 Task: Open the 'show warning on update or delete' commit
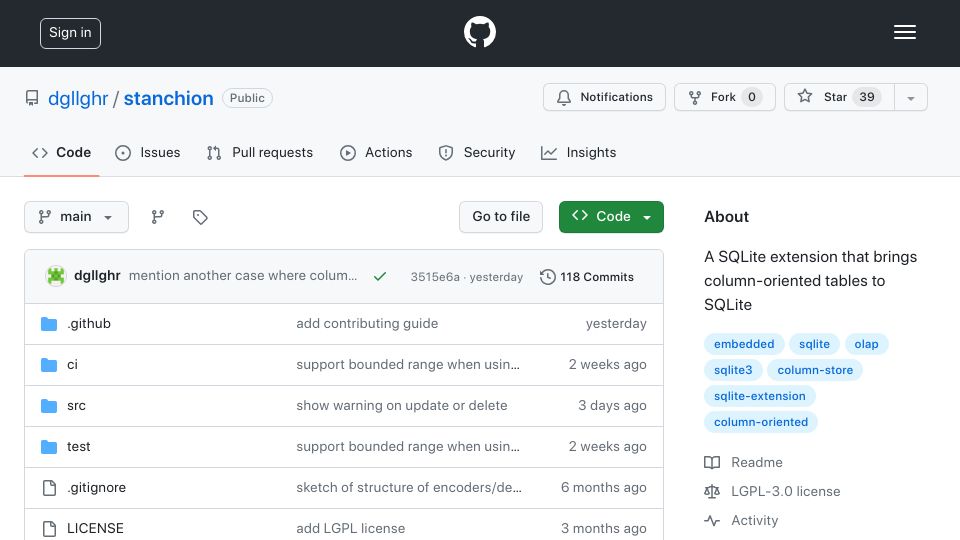pos(402,405)
